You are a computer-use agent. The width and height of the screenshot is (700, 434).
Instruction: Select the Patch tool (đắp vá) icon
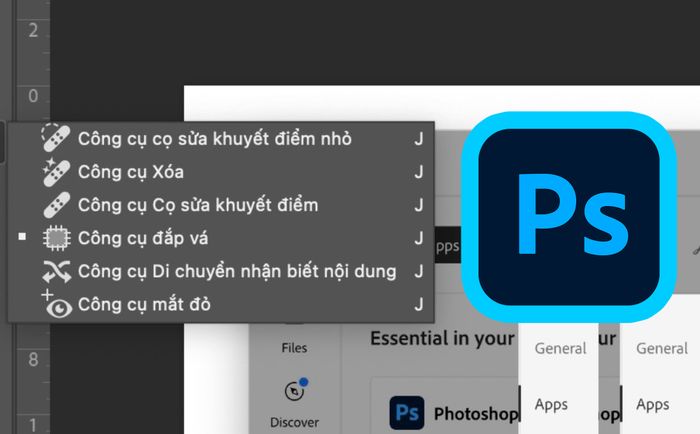click(56, 238)
